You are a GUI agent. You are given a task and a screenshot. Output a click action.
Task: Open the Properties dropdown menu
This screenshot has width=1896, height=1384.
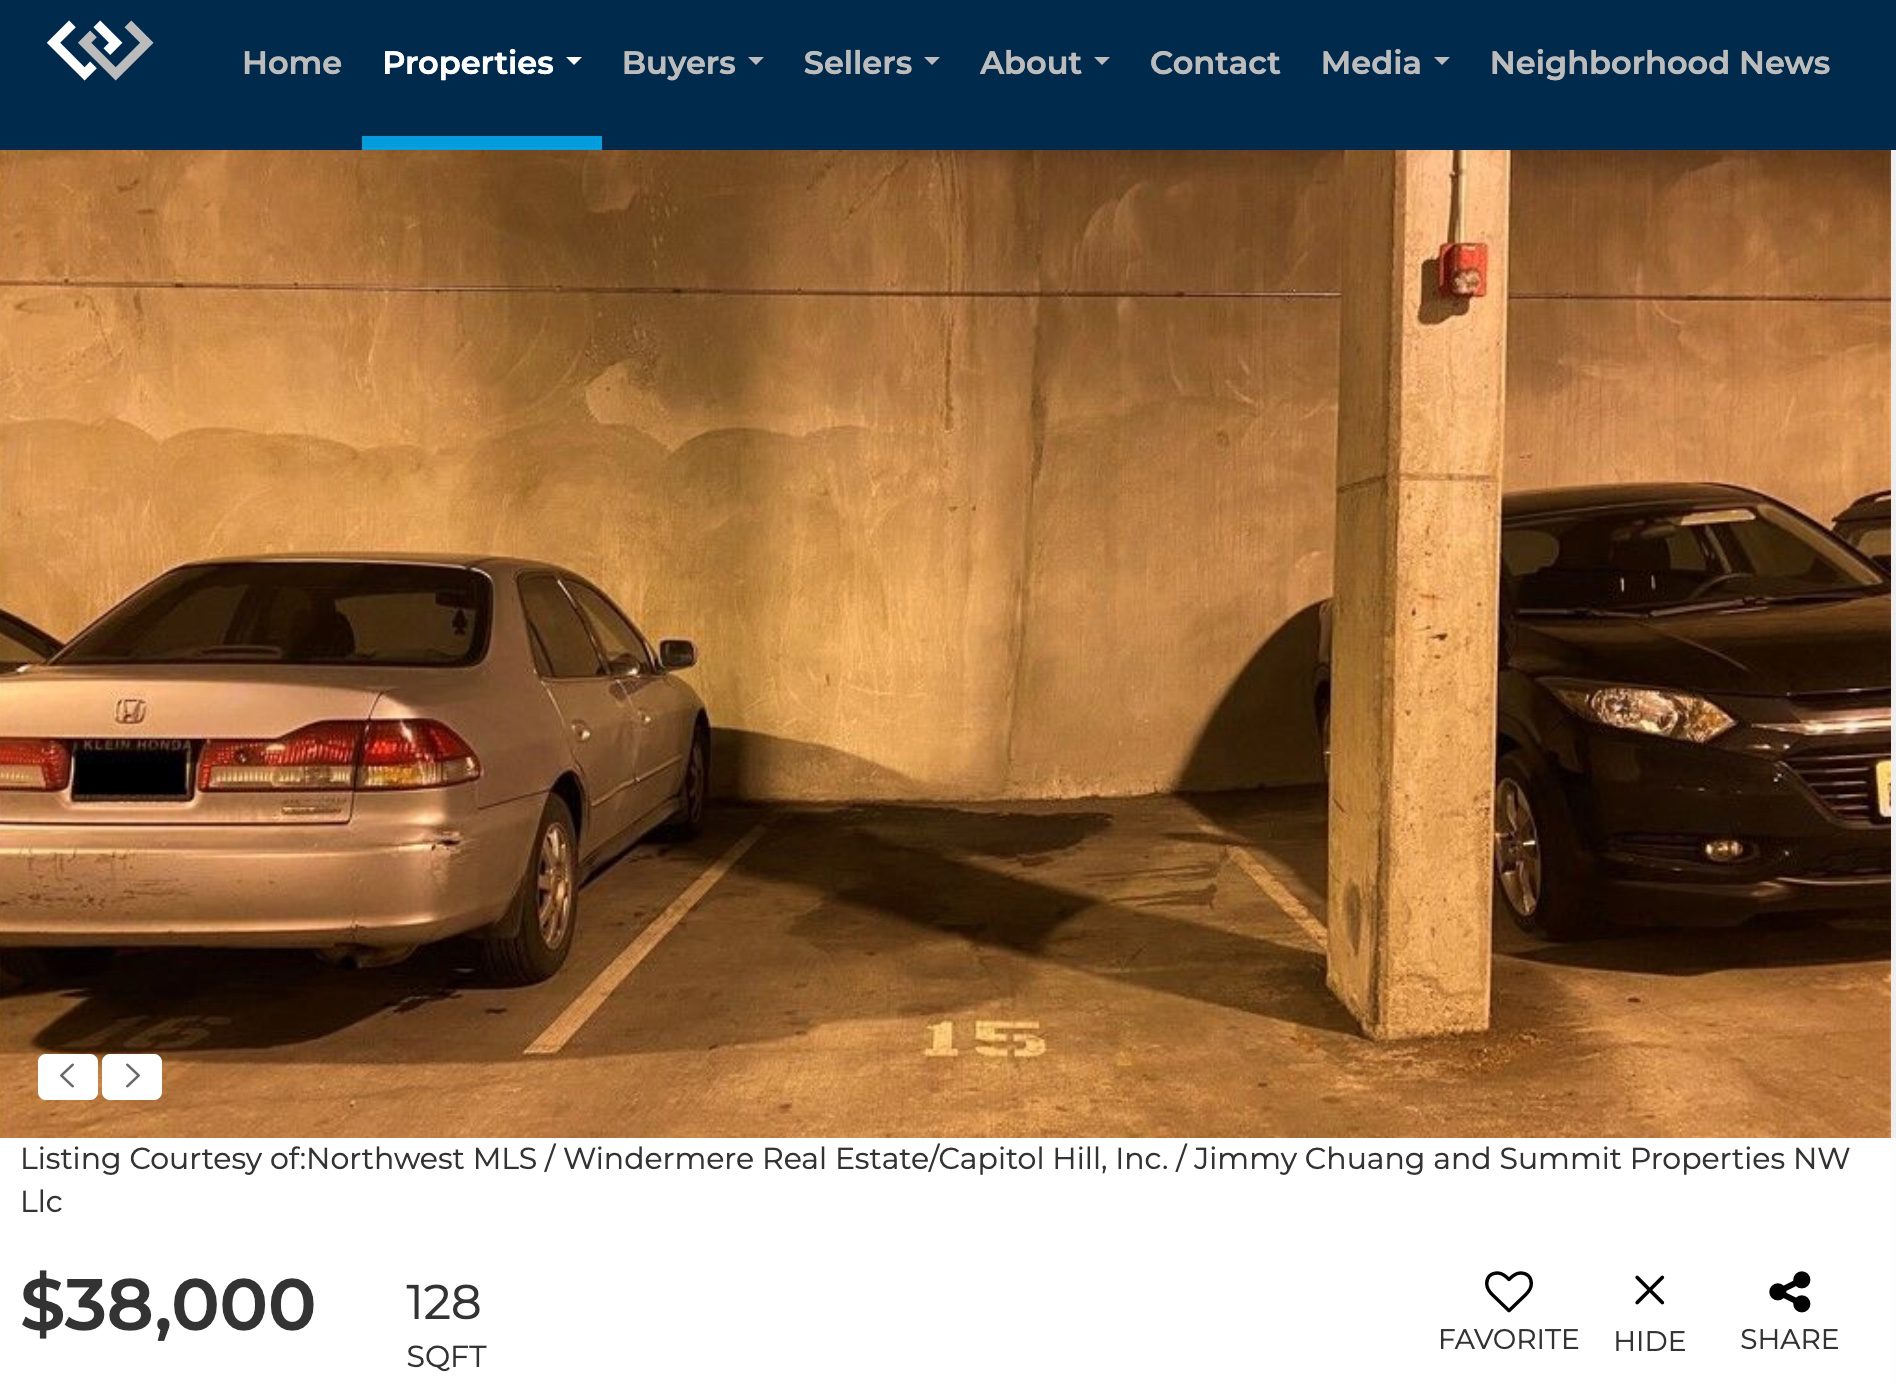pyautogui.click(x=482, y=63)
